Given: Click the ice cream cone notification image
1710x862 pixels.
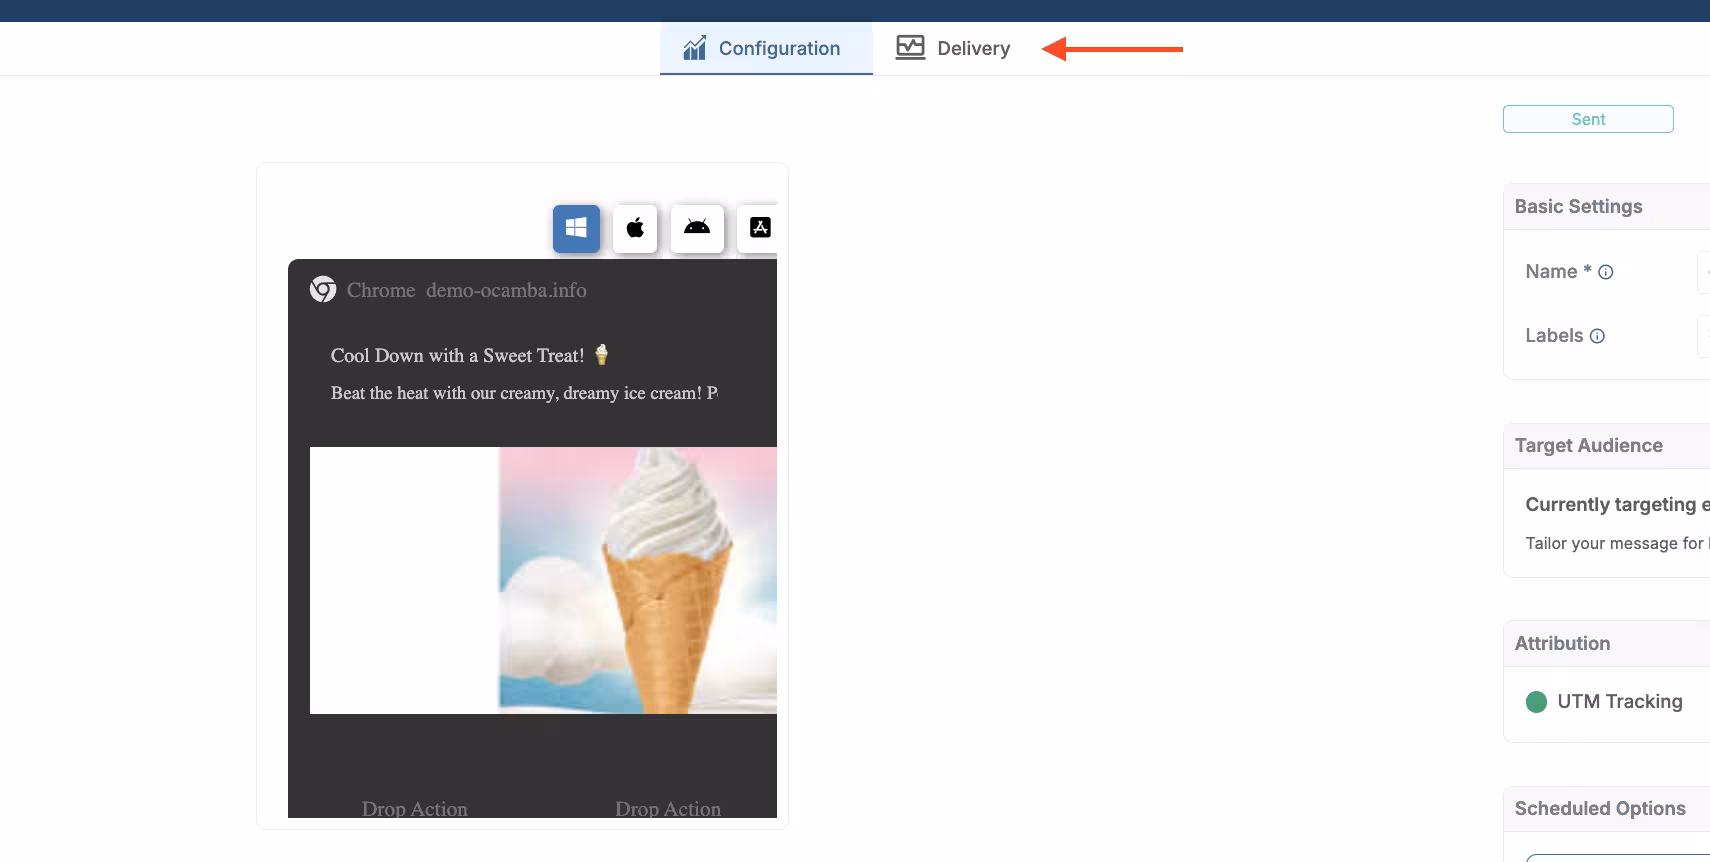Looking at the screenshot, I should click(x=638, y=580).
